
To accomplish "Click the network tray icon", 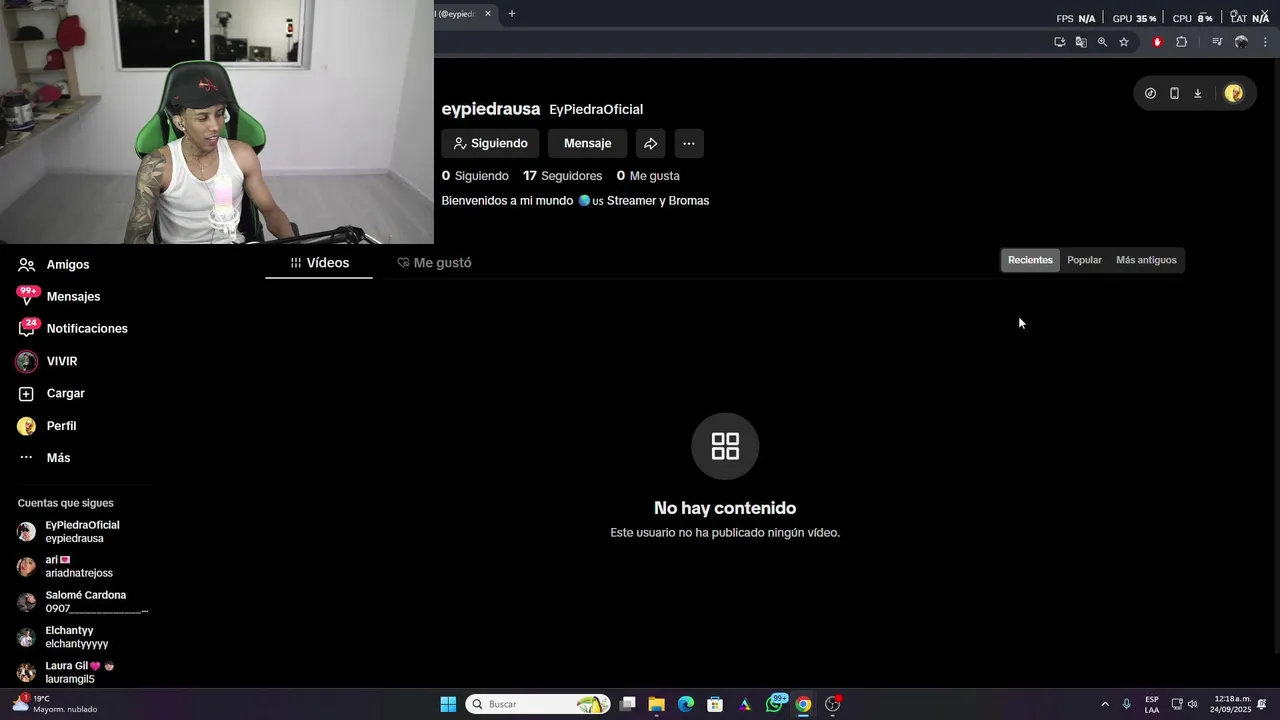I will click(1177, 704).
